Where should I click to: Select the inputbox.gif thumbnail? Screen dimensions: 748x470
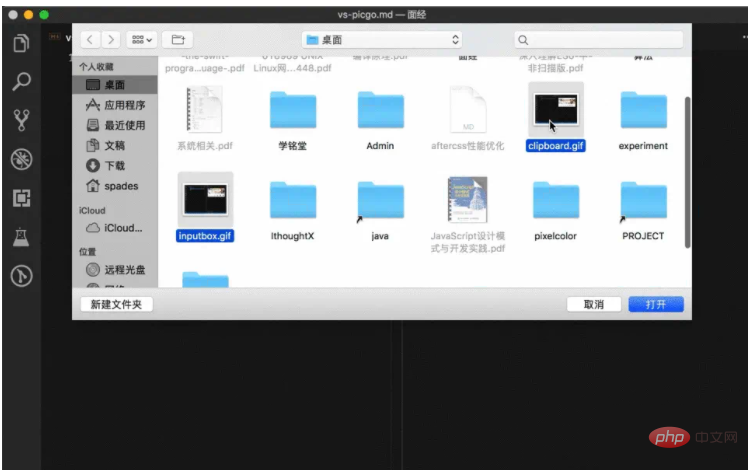pyautogui.click(x=205, y=199)
